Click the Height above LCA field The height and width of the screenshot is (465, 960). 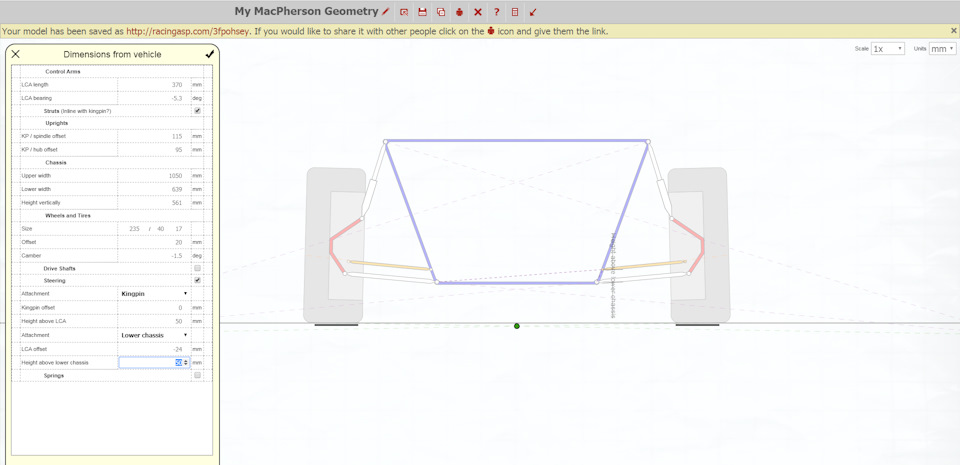pos(154,321)
